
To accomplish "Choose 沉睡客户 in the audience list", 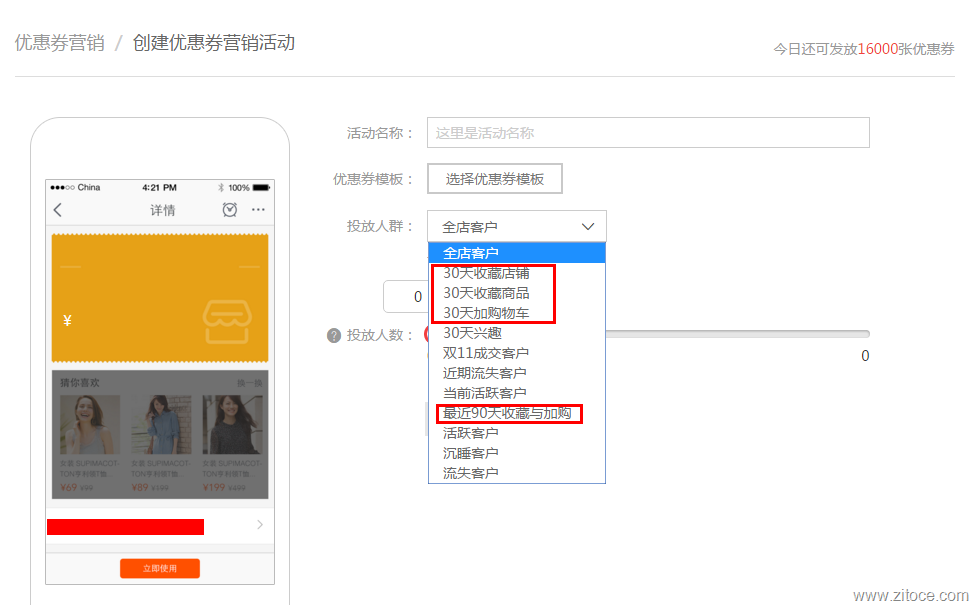I will tap(471, 453).
